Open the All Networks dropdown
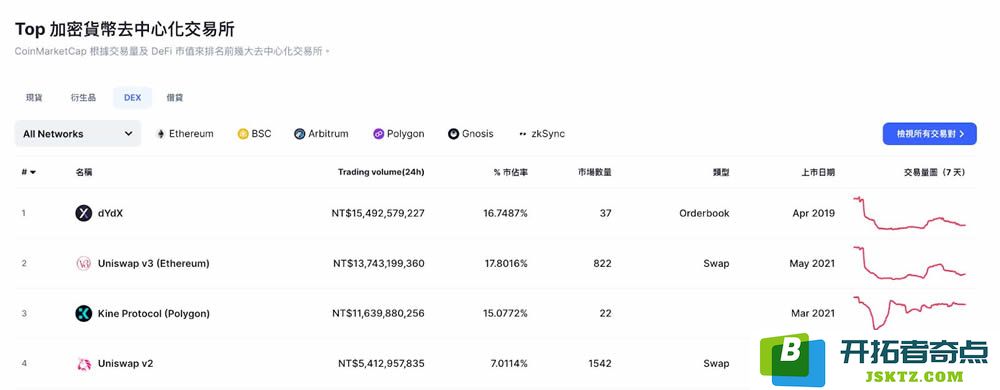Screen dimensions: 1000x390 pos(78,134)
